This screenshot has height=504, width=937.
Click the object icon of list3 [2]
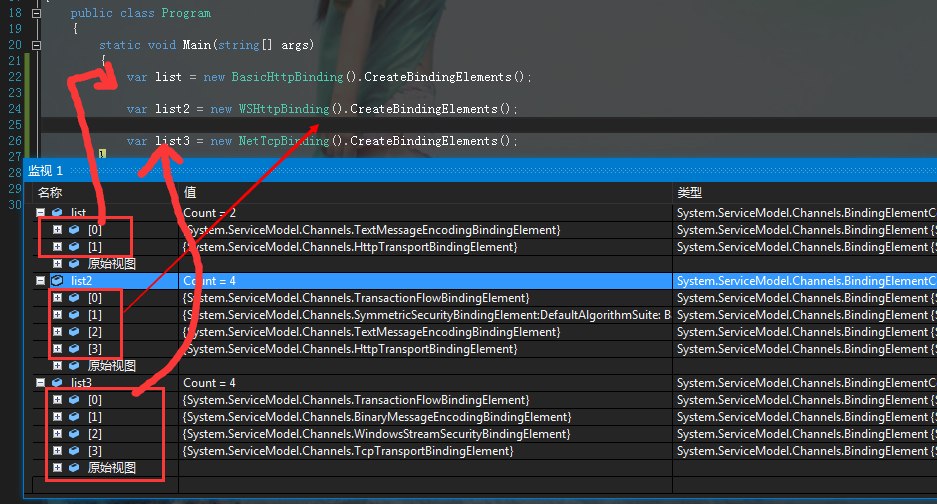coord(74,433)
